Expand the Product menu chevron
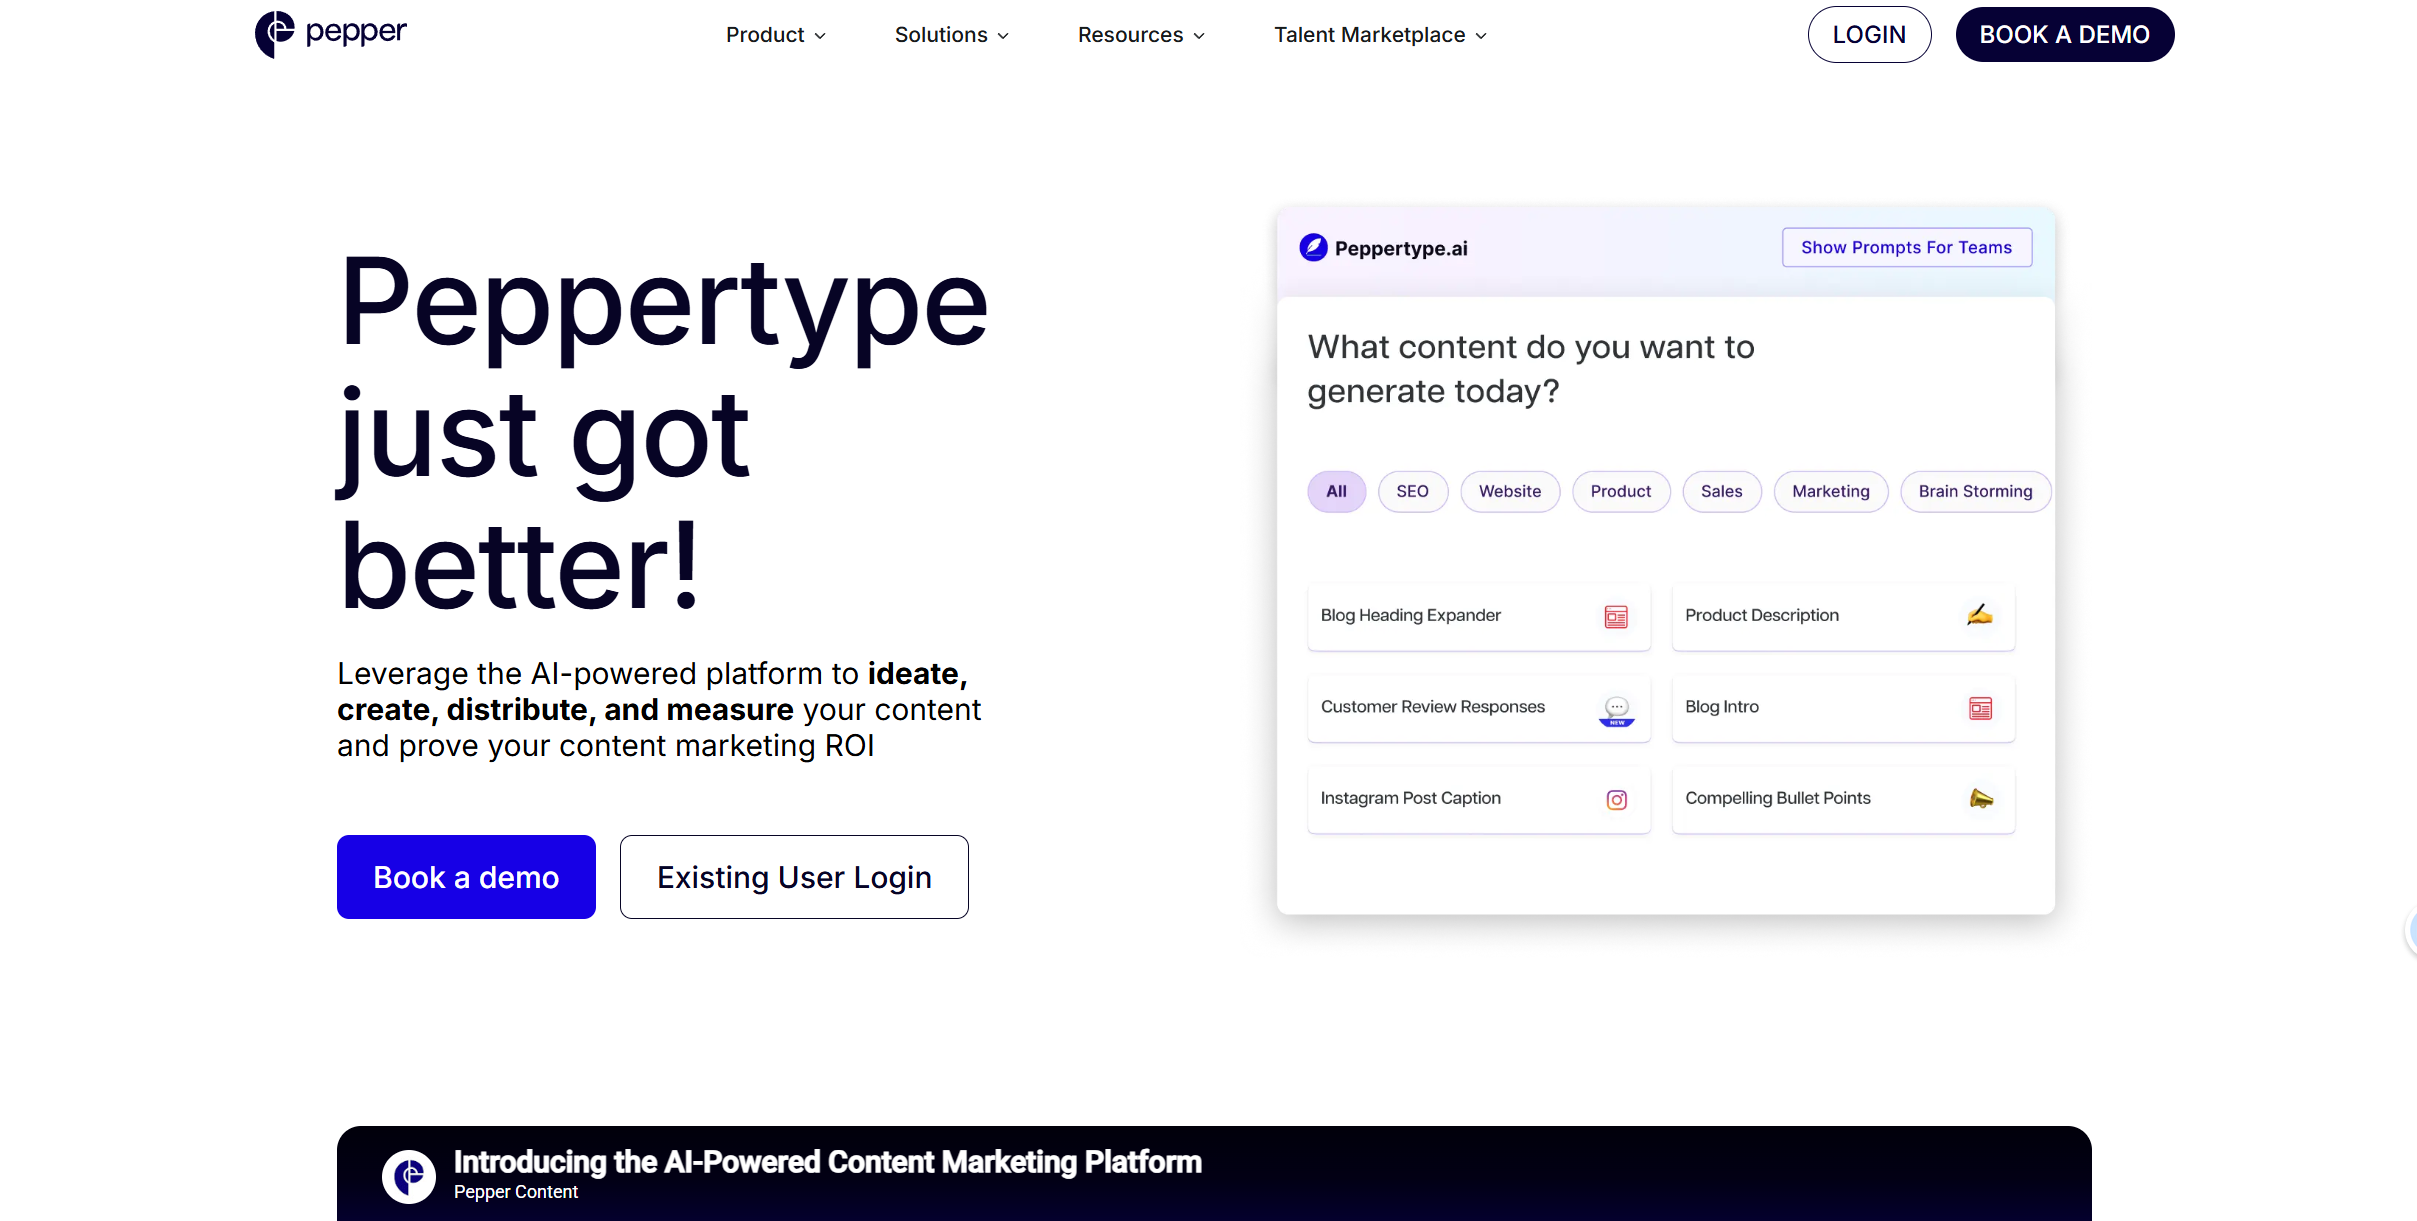This screenshot has width=2417, height=1221. pyautogui.click(x=820, y=36)
